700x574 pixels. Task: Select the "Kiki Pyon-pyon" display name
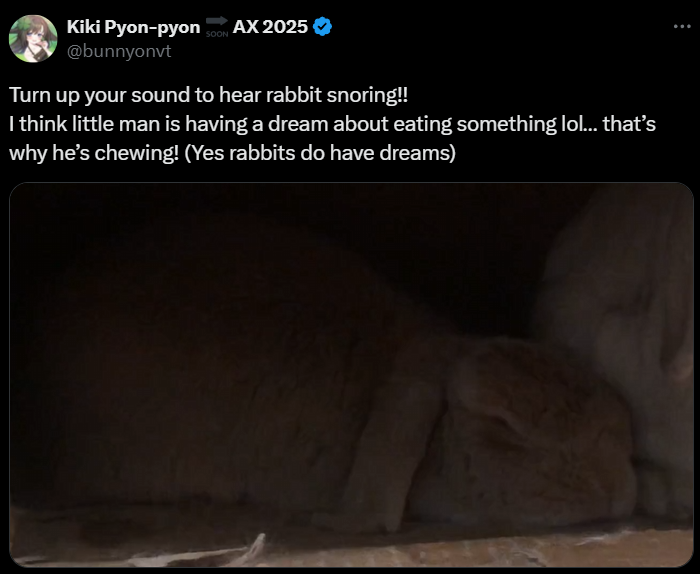coord(133,27)
